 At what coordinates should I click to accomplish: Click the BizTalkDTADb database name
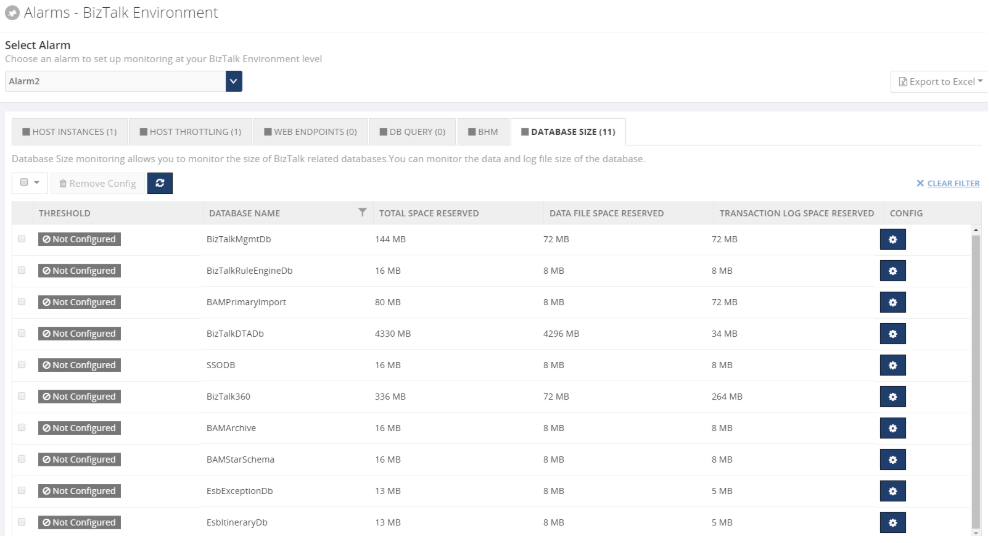(x=235, y=334)
